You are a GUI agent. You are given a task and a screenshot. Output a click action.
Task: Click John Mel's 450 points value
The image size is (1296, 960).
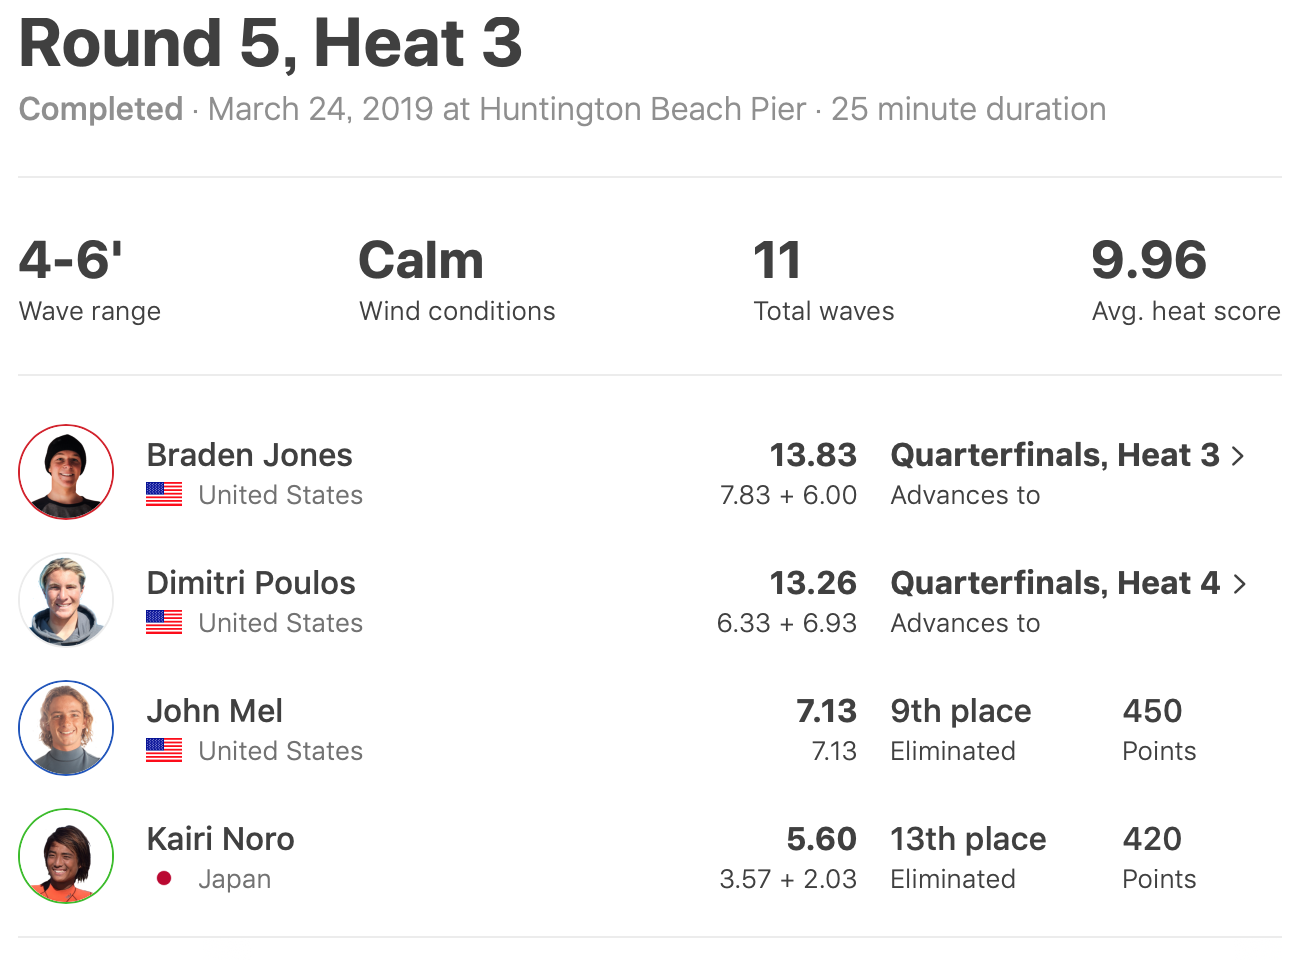(x=1152, y=711)
